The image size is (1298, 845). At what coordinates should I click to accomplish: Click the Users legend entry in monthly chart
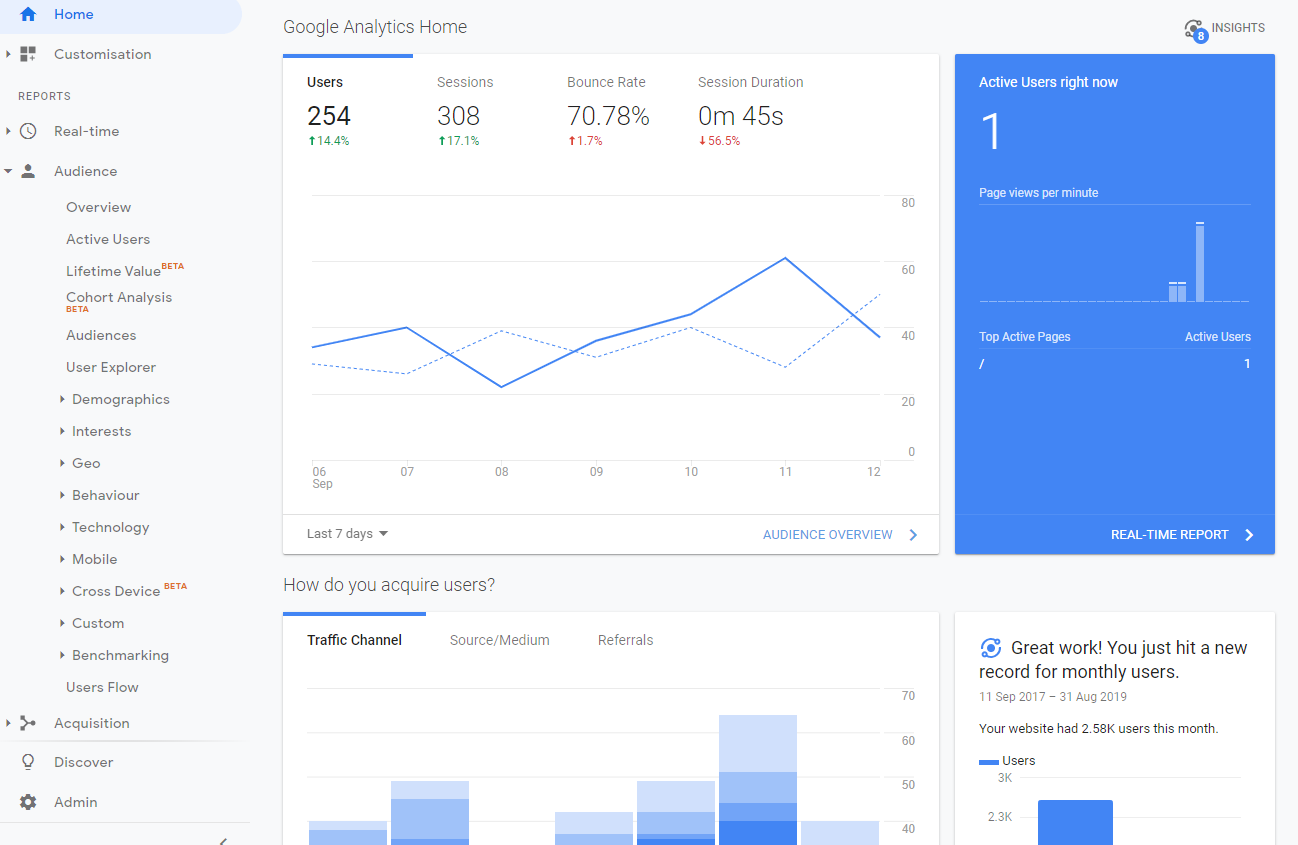[x=1007, y=761]
